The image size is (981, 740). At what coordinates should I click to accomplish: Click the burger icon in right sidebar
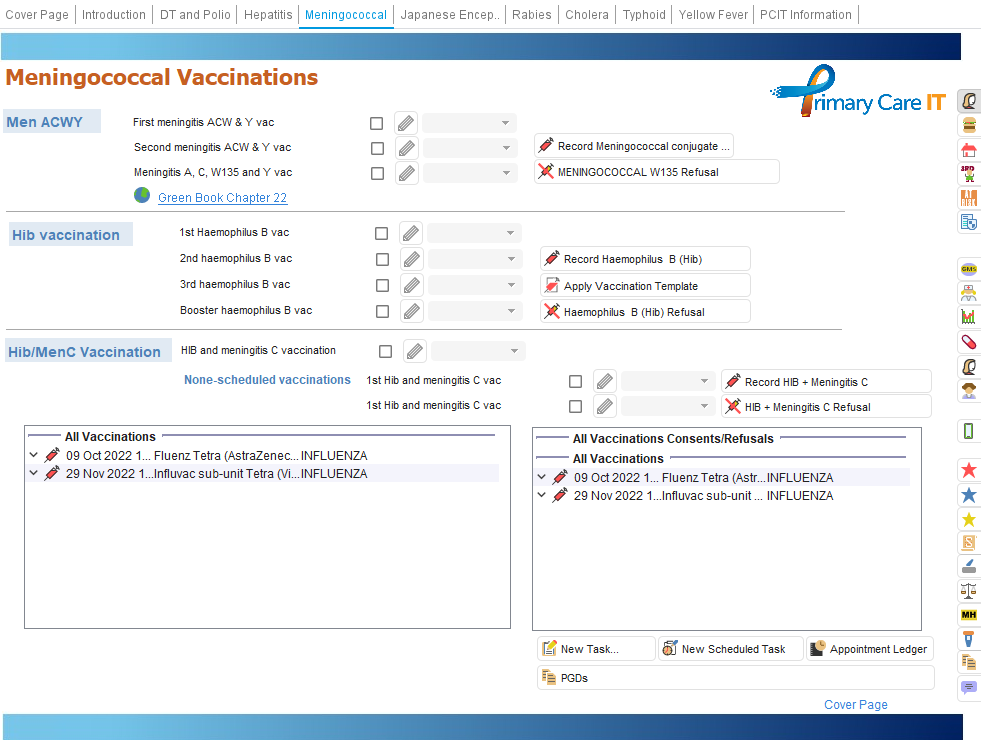tap(968, 125)
